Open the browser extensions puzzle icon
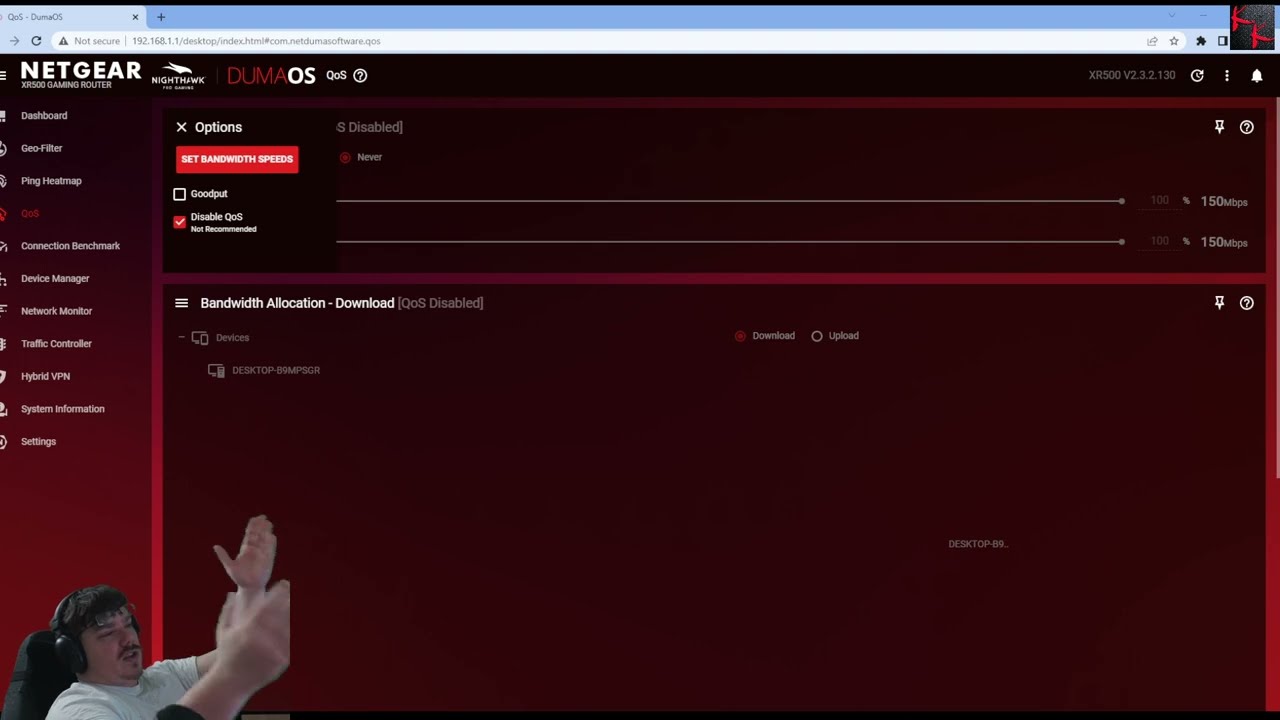 point(1201,41)
